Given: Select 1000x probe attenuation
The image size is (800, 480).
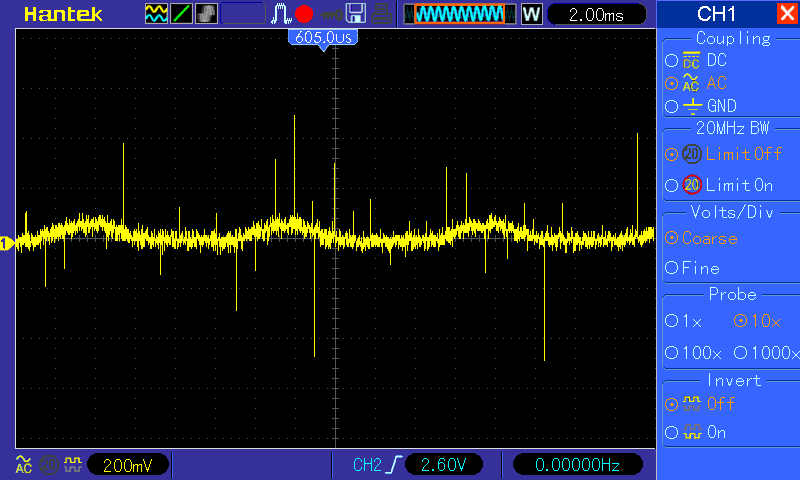Looking at the screenshot, I should tap(766, 352).
